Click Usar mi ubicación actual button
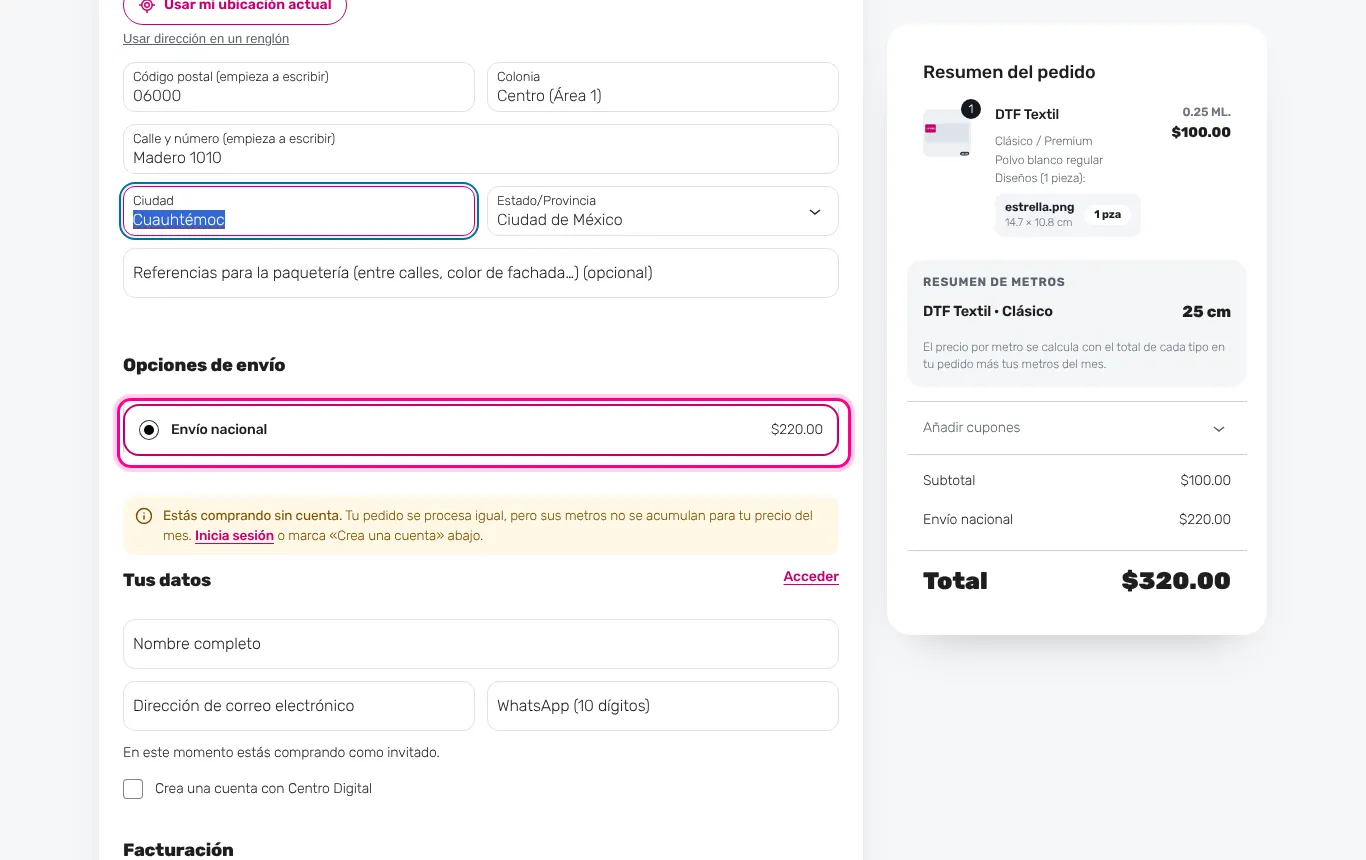1366x860 pixels. pos(235,6)
